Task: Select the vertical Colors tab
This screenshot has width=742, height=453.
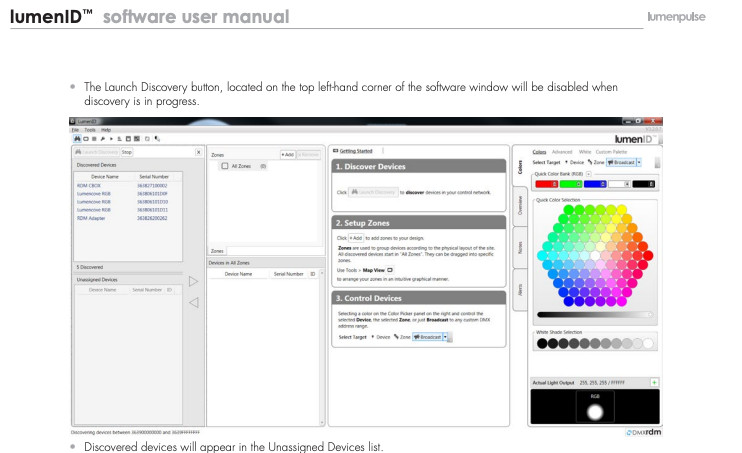Action: tap(520, 167)
